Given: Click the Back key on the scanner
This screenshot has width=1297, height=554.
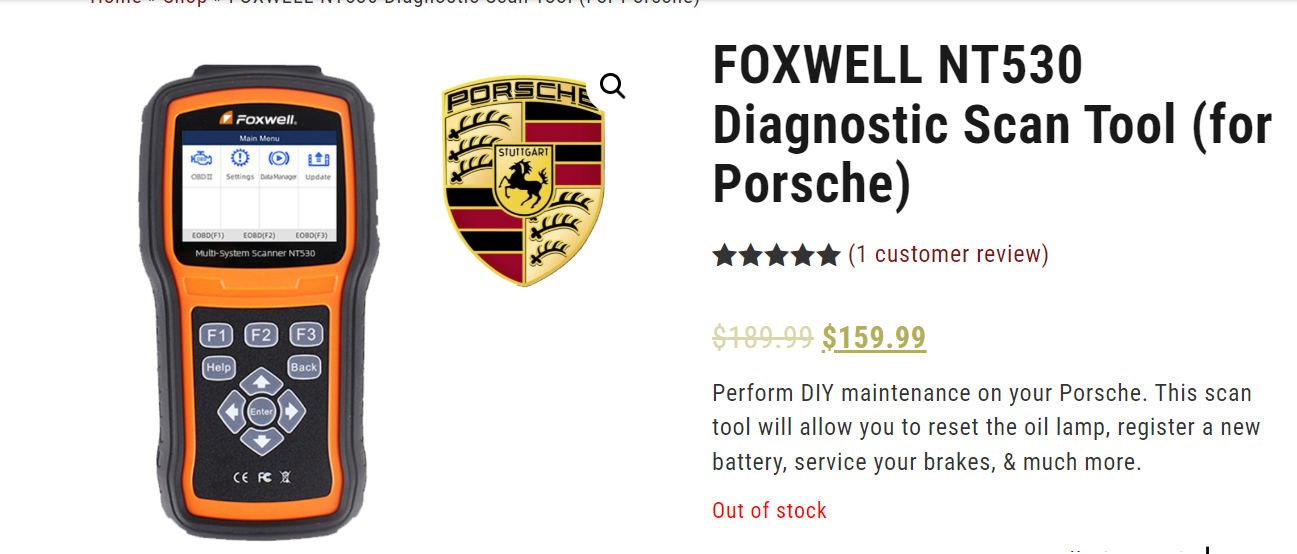Looking at the screenshot, I should click(x=304, y=367).
